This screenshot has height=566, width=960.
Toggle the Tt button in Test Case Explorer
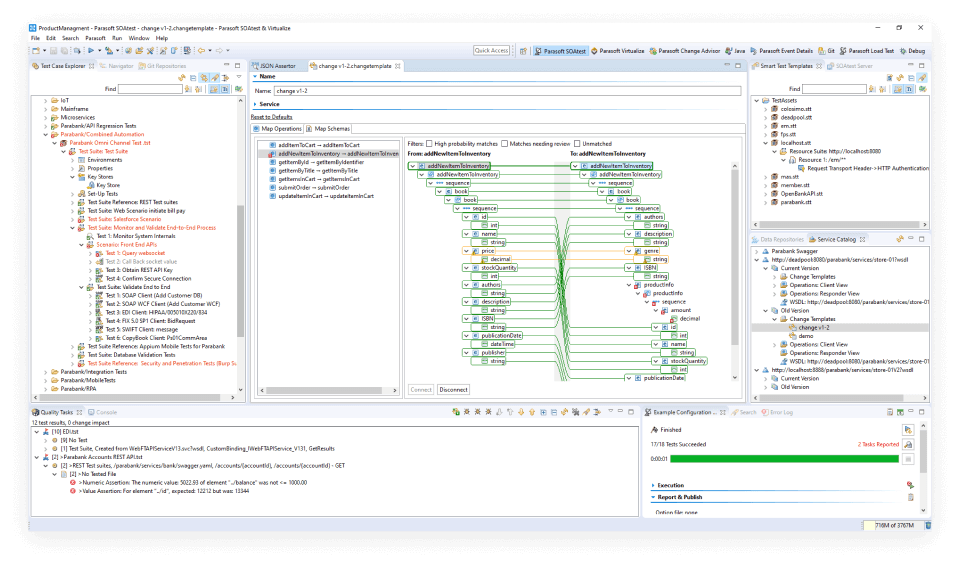[225, 89]
